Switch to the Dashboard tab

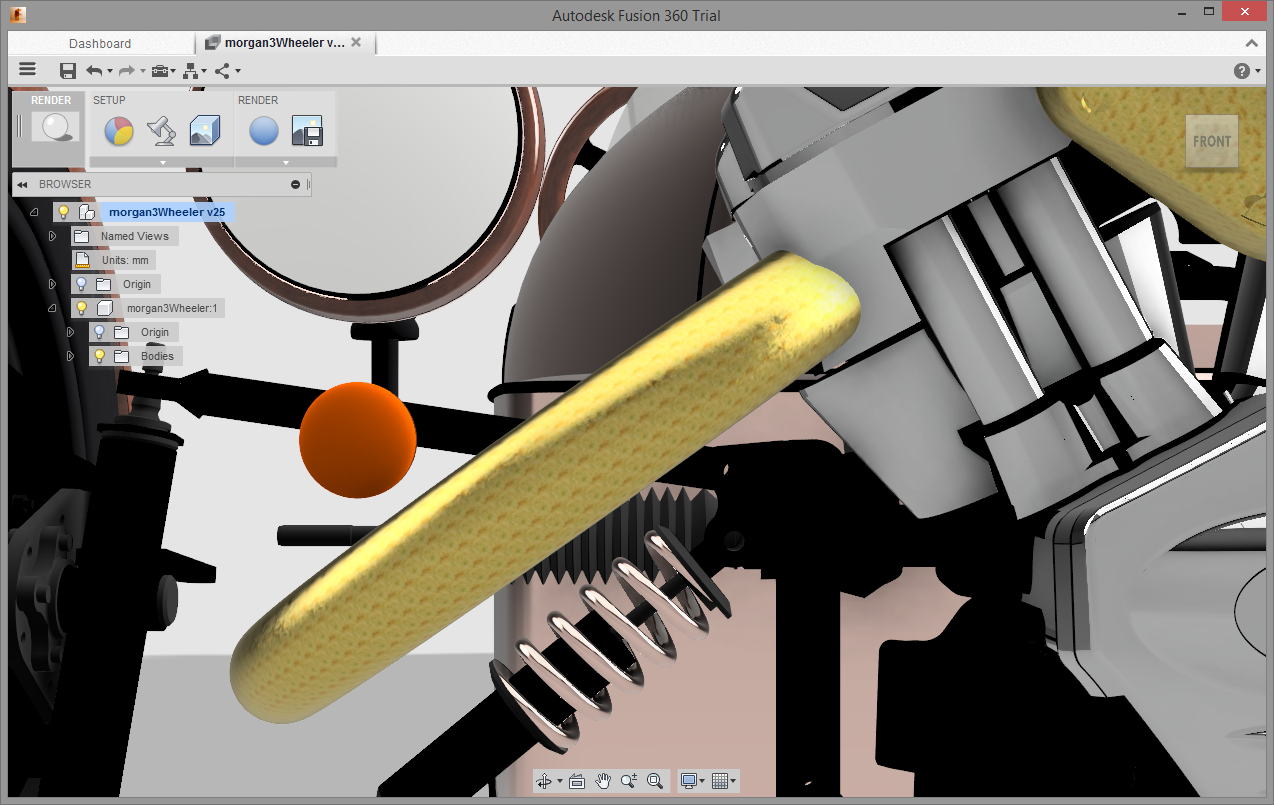click(x=100, y=43)
